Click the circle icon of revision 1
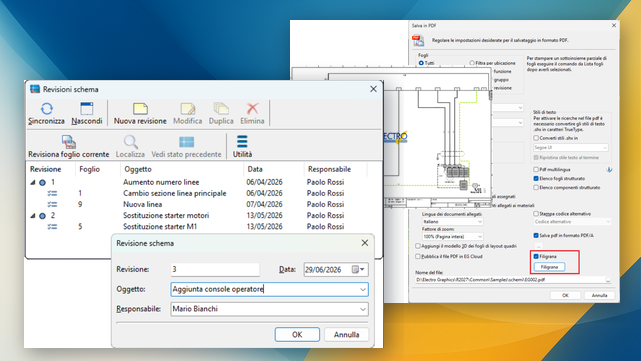Viewport: 641px width, 361px height. tap(42, 183)
